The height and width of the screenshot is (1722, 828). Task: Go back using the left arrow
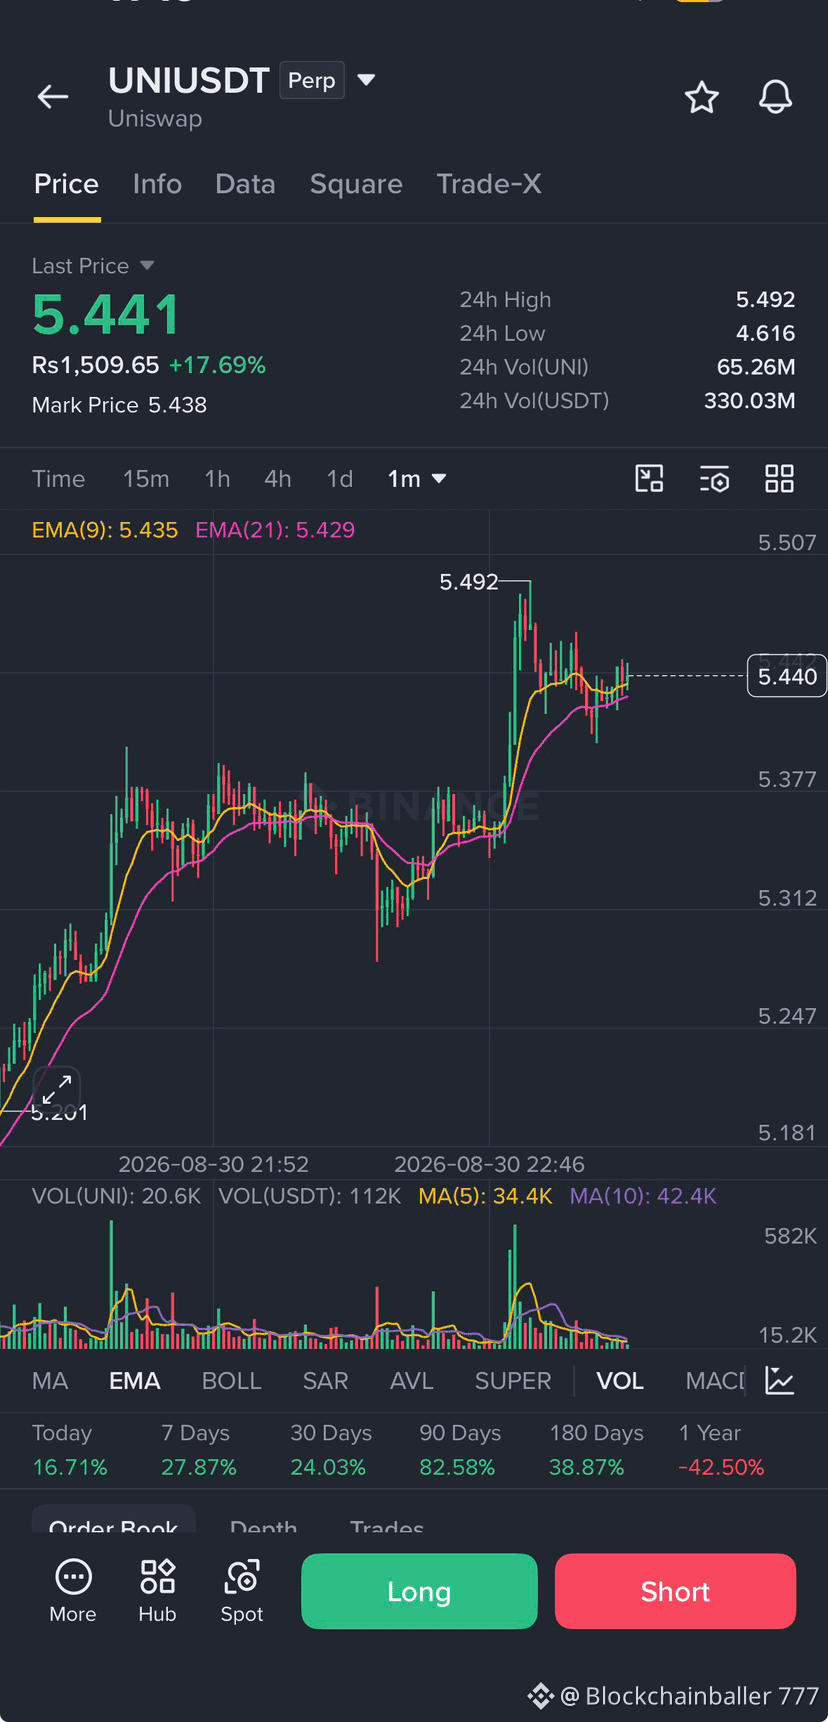click(53, 96)
